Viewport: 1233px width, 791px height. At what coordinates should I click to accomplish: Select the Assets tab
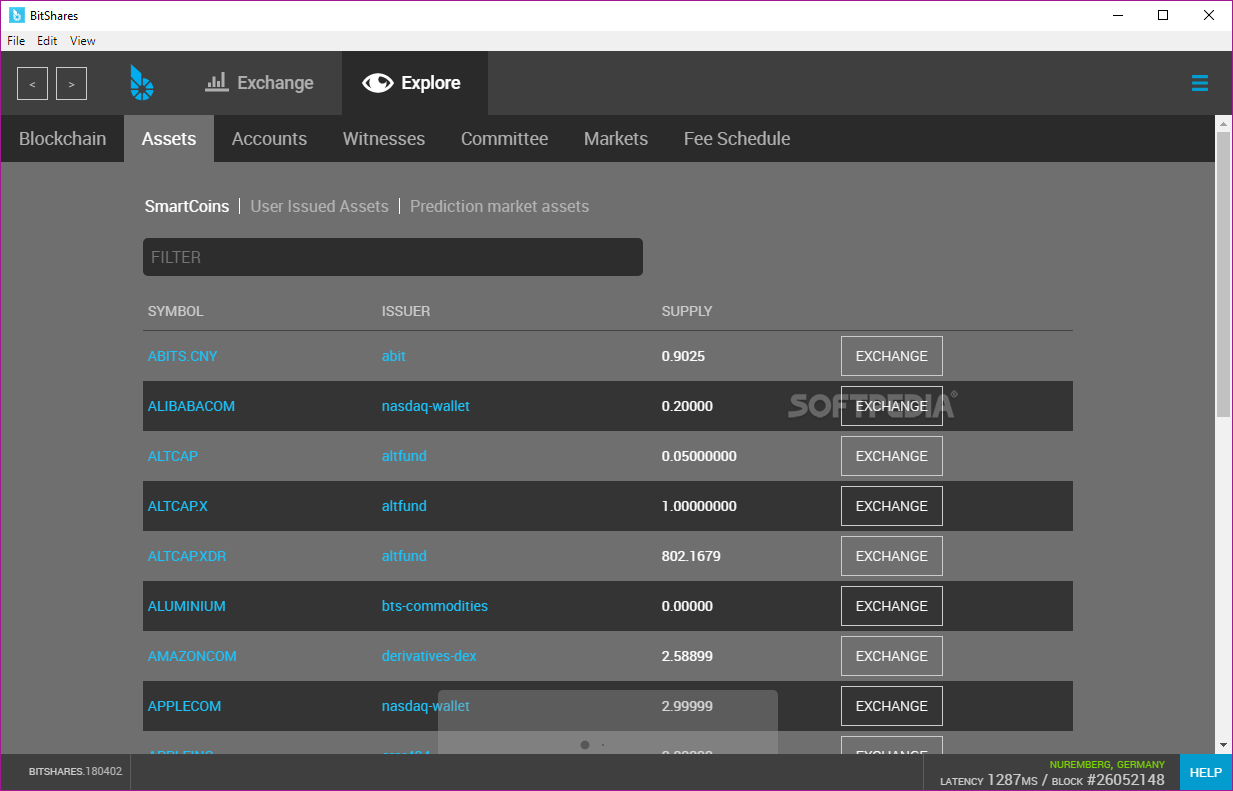click(169, 139)
